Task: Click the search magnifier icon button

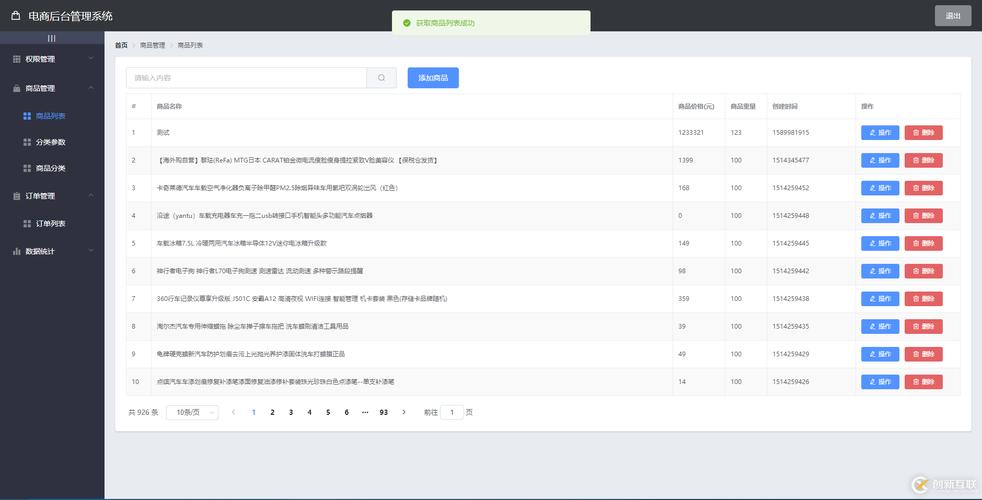Action: [x=381, y=78]
